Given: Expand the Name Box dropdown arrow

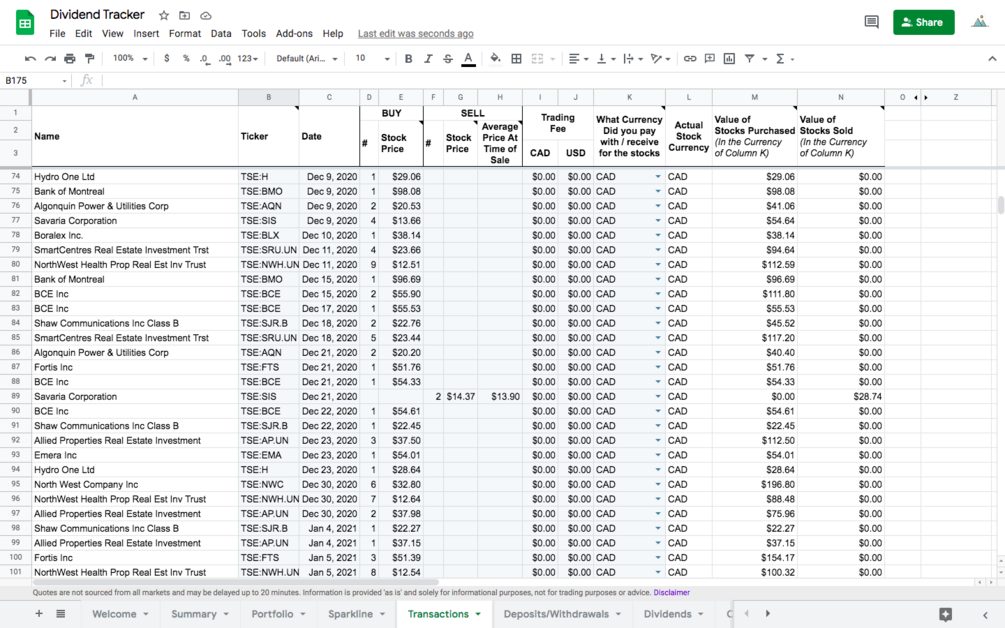Looking at the screenshot, I should tap(64, 81).
